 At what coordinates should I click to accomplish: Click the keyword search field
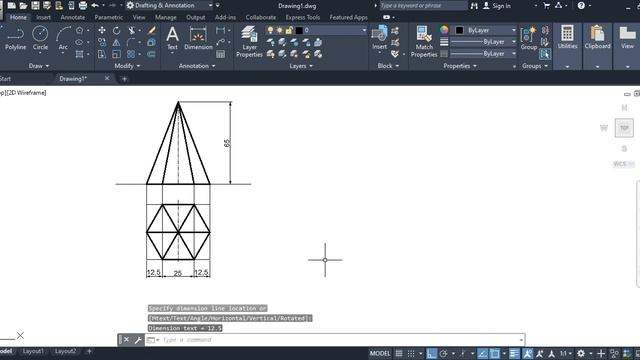tap(423, 6)
